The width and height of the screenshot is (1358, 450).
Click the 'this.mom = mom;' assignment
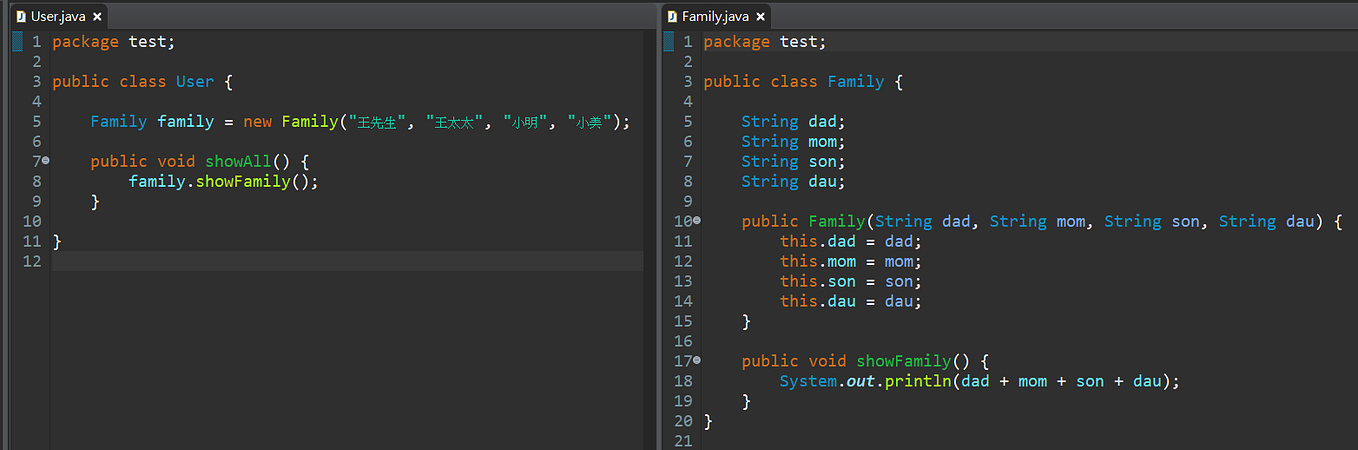[851, 261]
